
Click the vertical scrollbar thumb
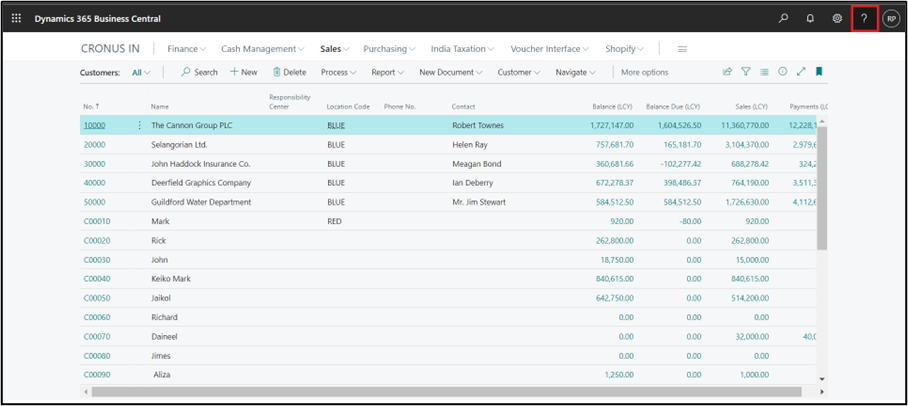[x=822, y=188]
